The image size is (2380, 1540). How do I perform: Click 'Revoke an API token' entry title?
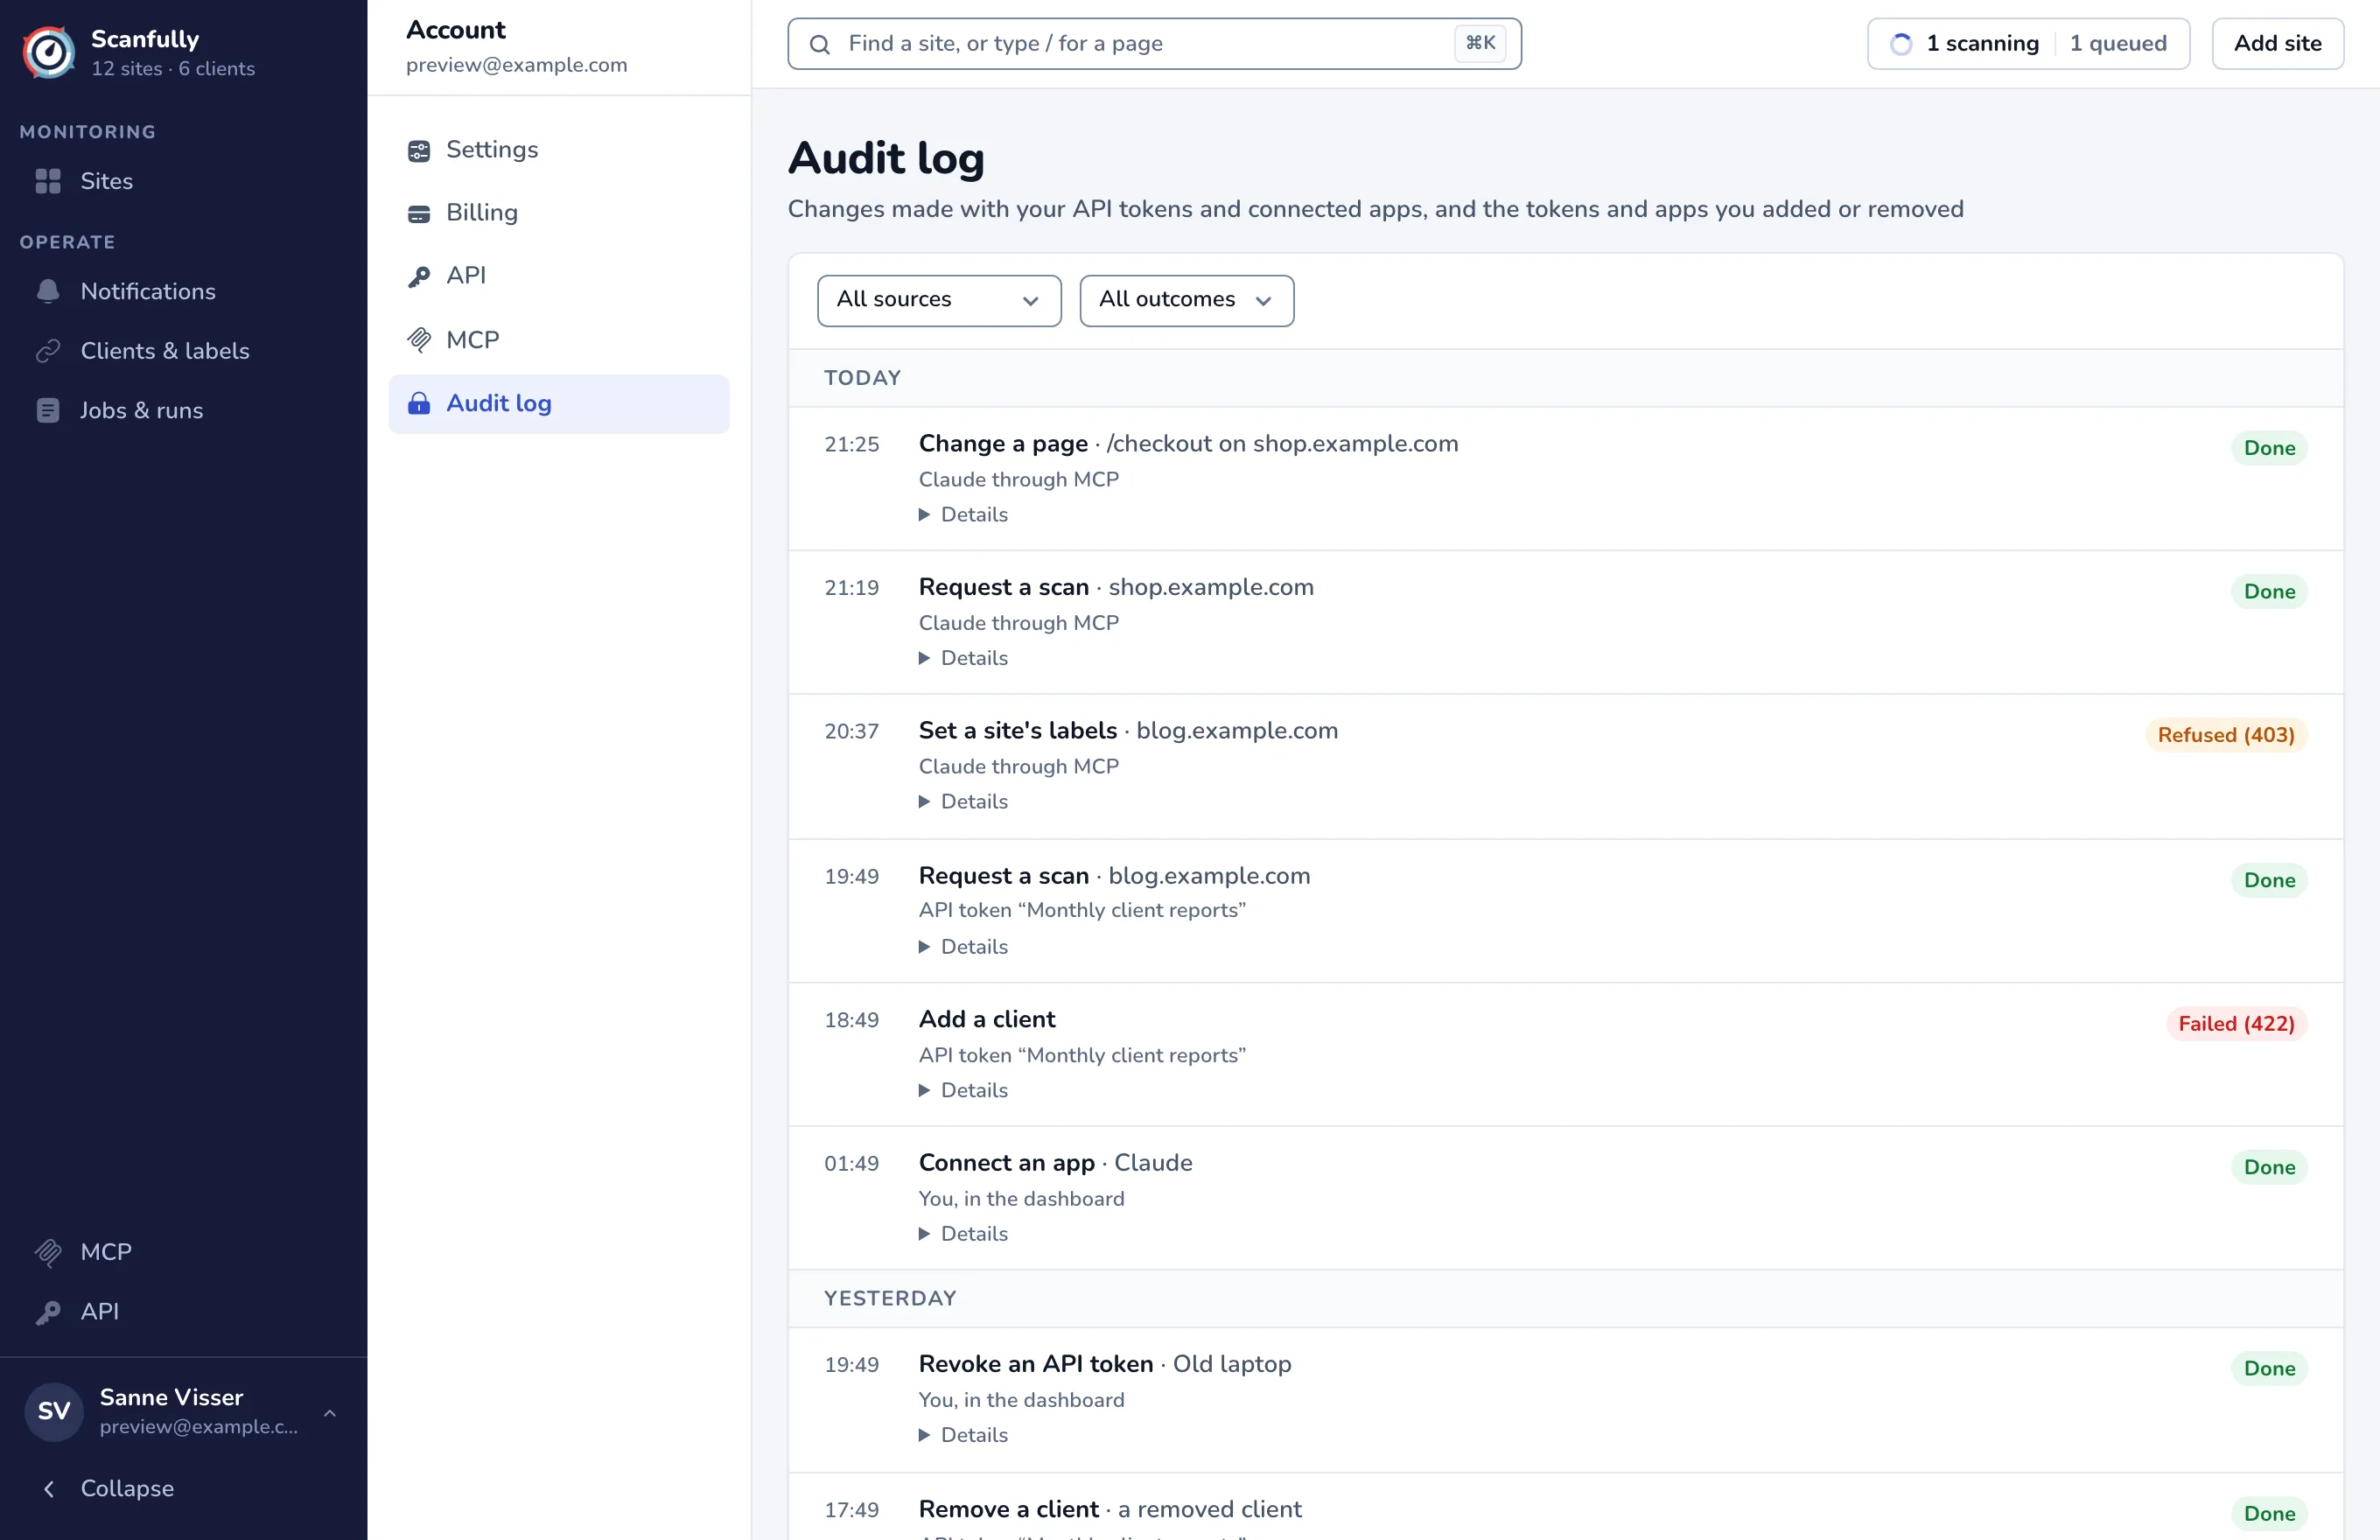pos(1036,1364)
